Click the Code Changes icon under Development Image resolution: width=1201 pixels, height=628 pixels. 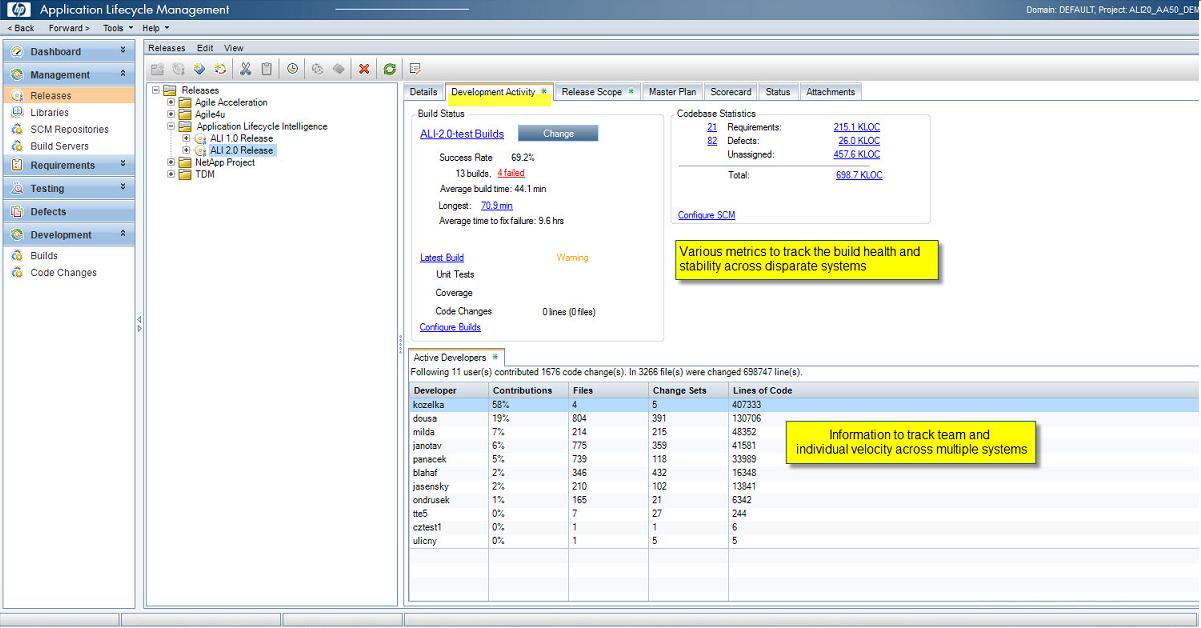pos(17,273)
